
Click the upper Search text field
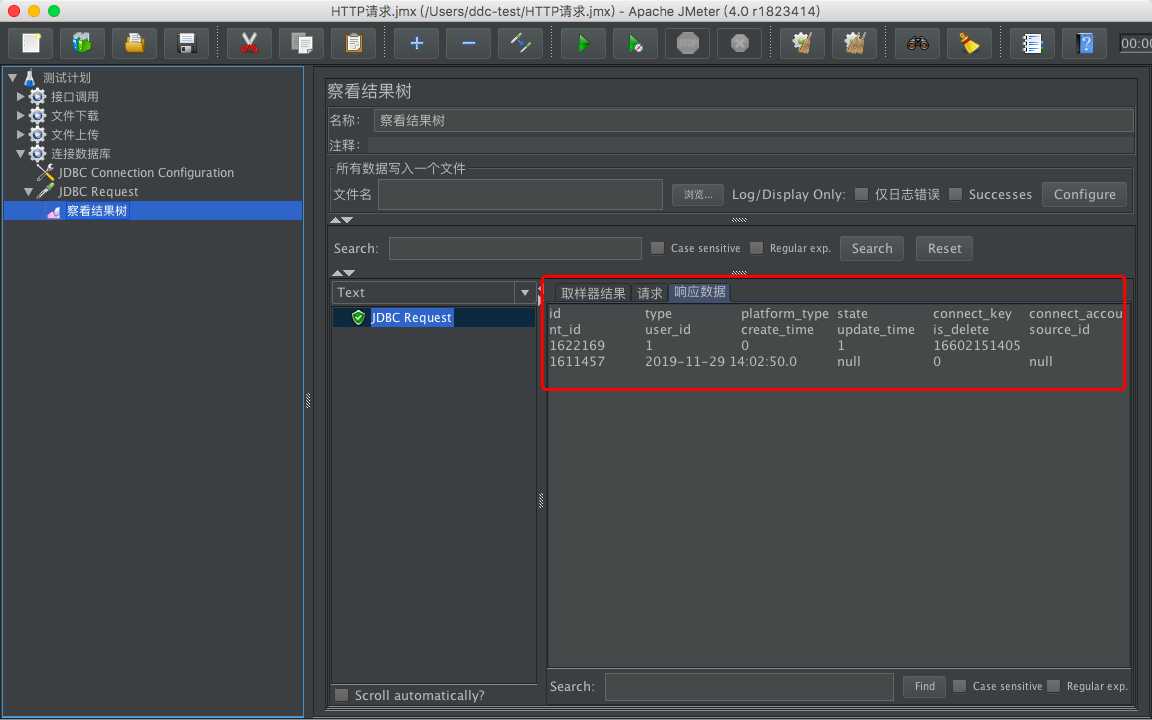[x=515, y=248]
